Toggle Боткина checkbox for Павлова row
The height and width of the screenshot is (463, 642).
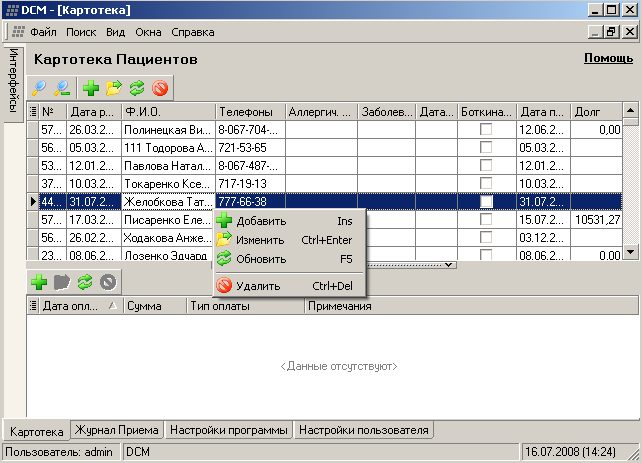pos(486,165)
